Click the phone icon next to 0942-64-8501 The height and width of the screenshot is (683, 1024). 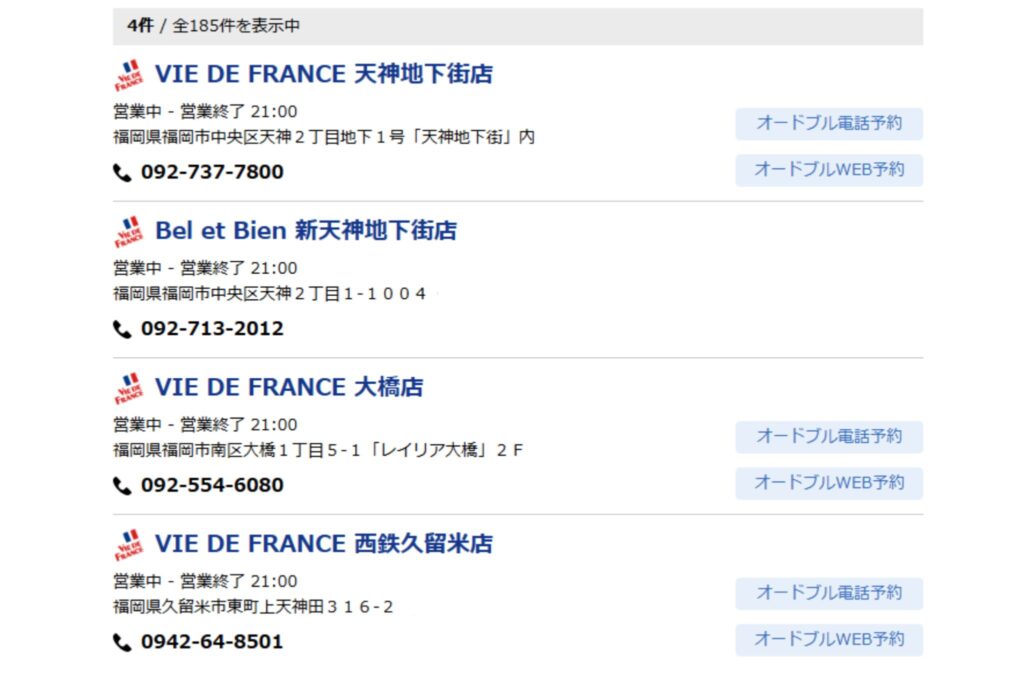coord(122,643)
